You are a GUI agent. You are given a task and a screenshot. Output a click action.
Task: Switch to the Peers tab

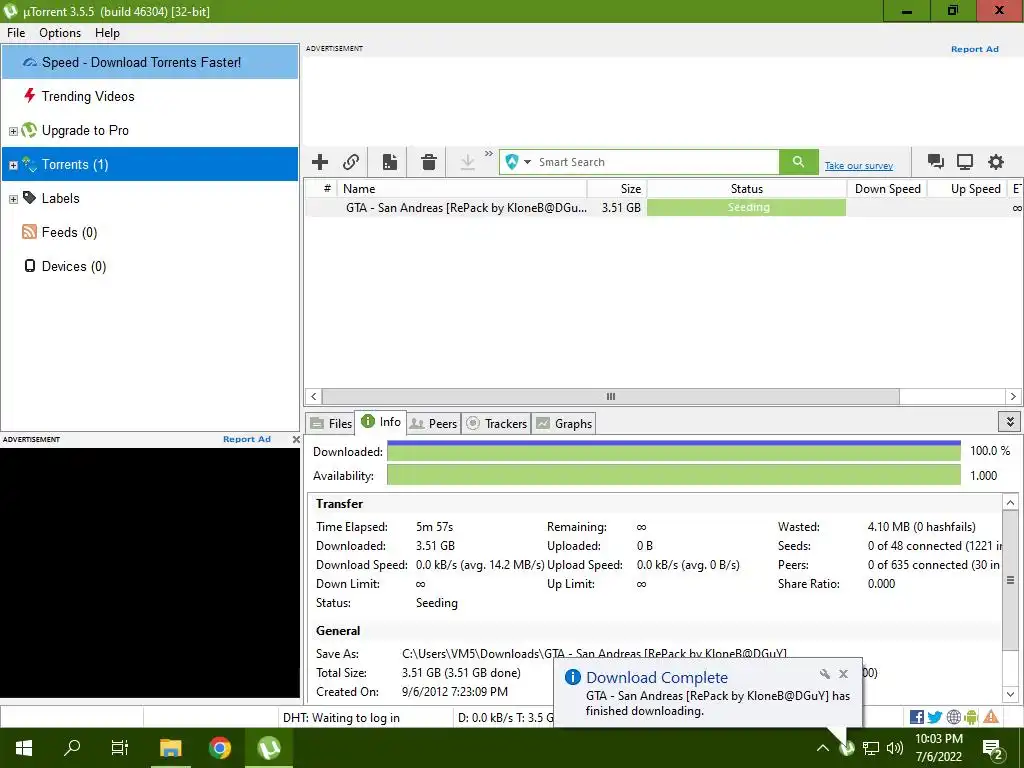tap(433, 423)
